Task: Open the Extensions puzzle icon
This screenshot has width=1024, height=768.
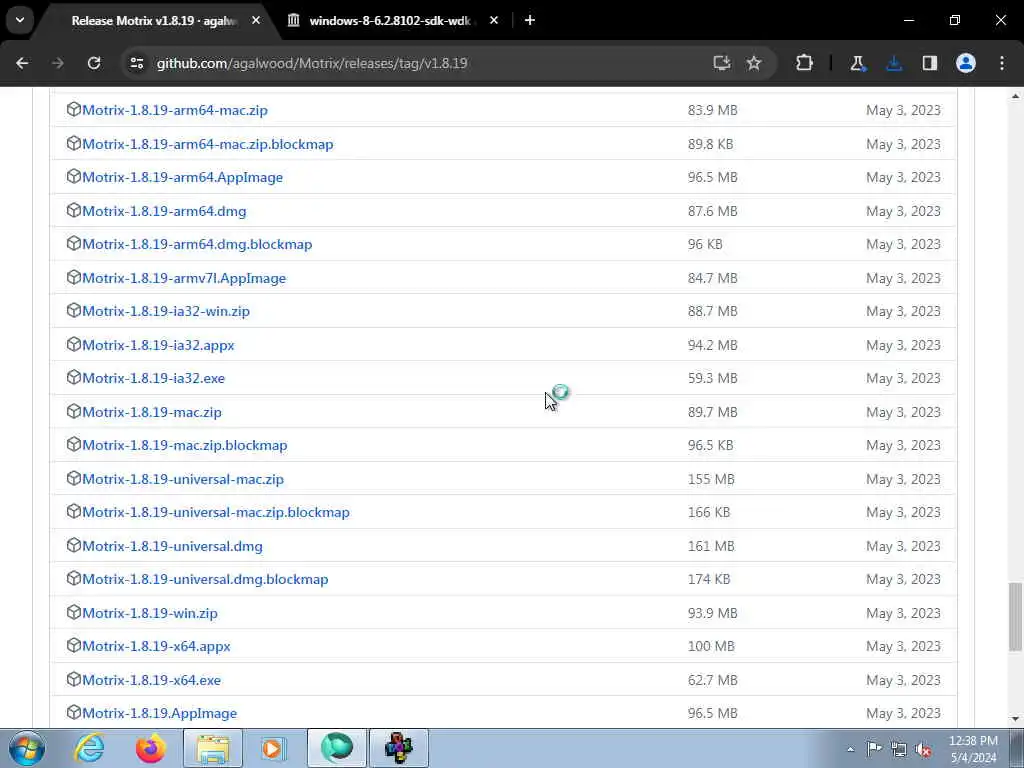Action: (805, 63)
